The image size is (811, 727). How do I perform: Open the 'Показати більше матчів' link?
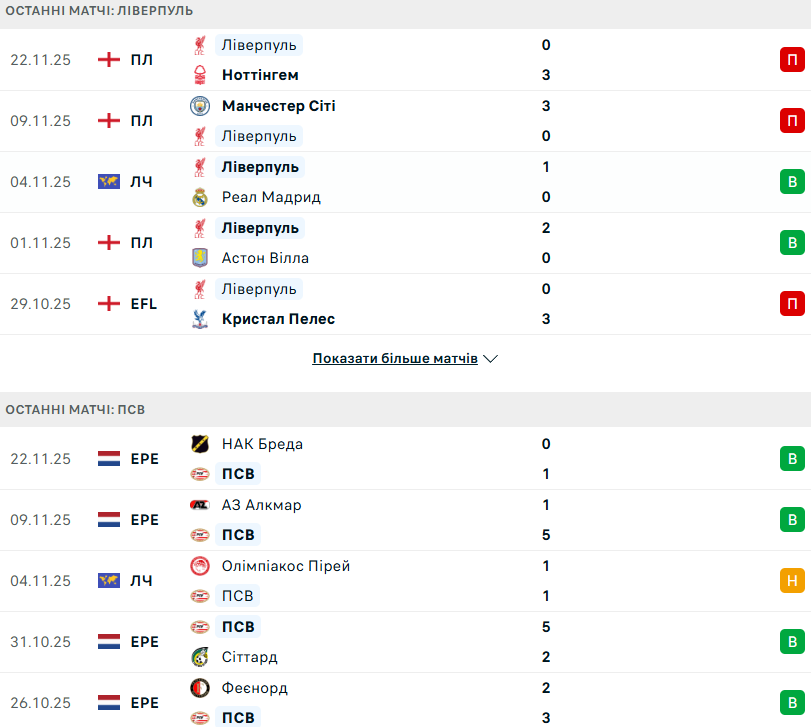(x=395, y=358)
